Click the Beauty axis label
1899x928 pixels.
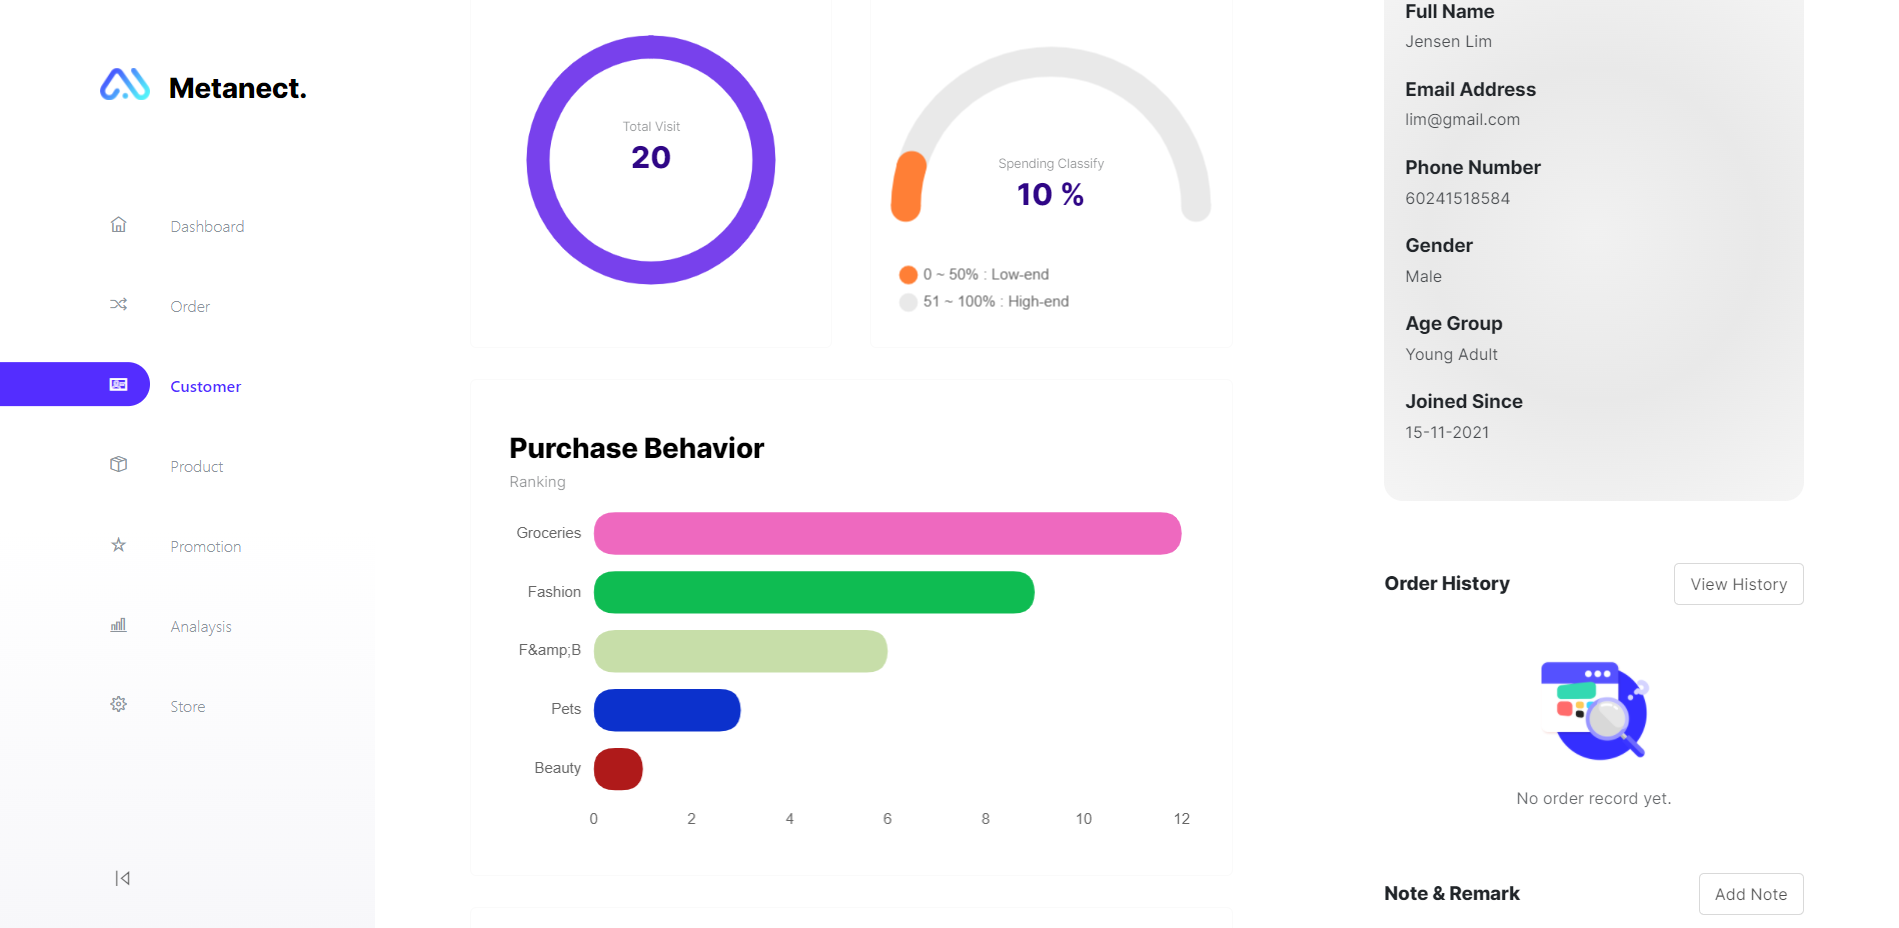tap(557, 768)
